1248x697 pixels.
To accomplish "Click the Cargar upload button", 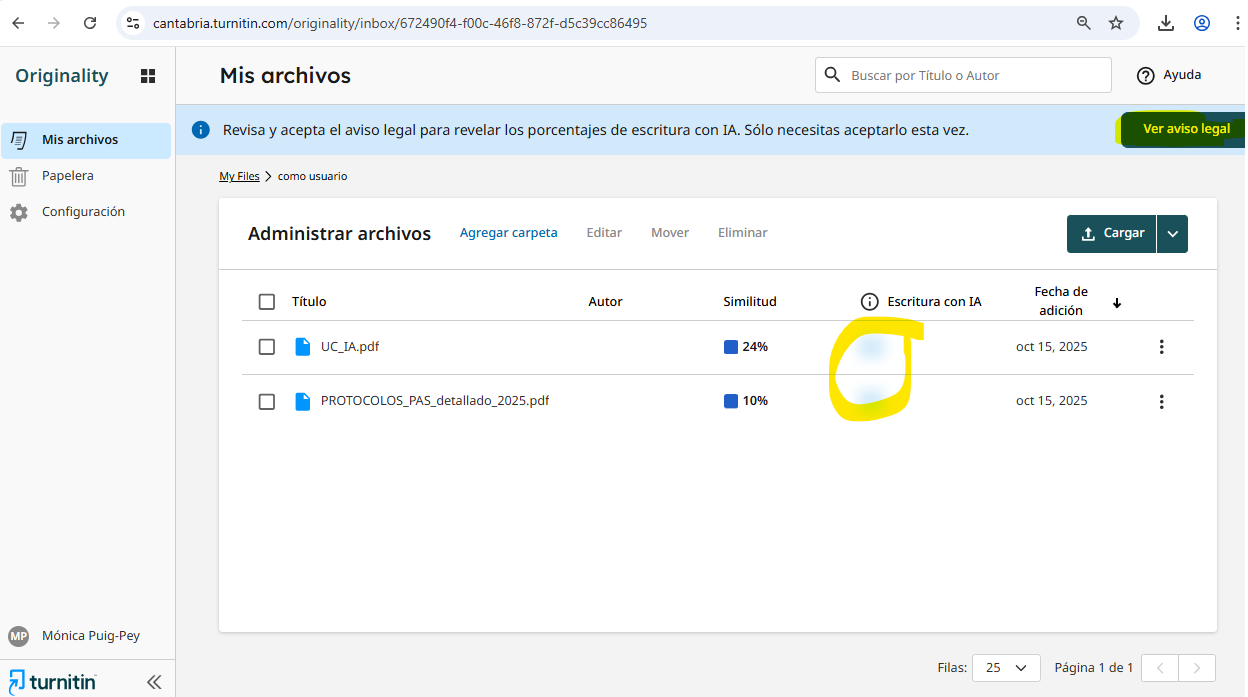I will (1112, 233).
